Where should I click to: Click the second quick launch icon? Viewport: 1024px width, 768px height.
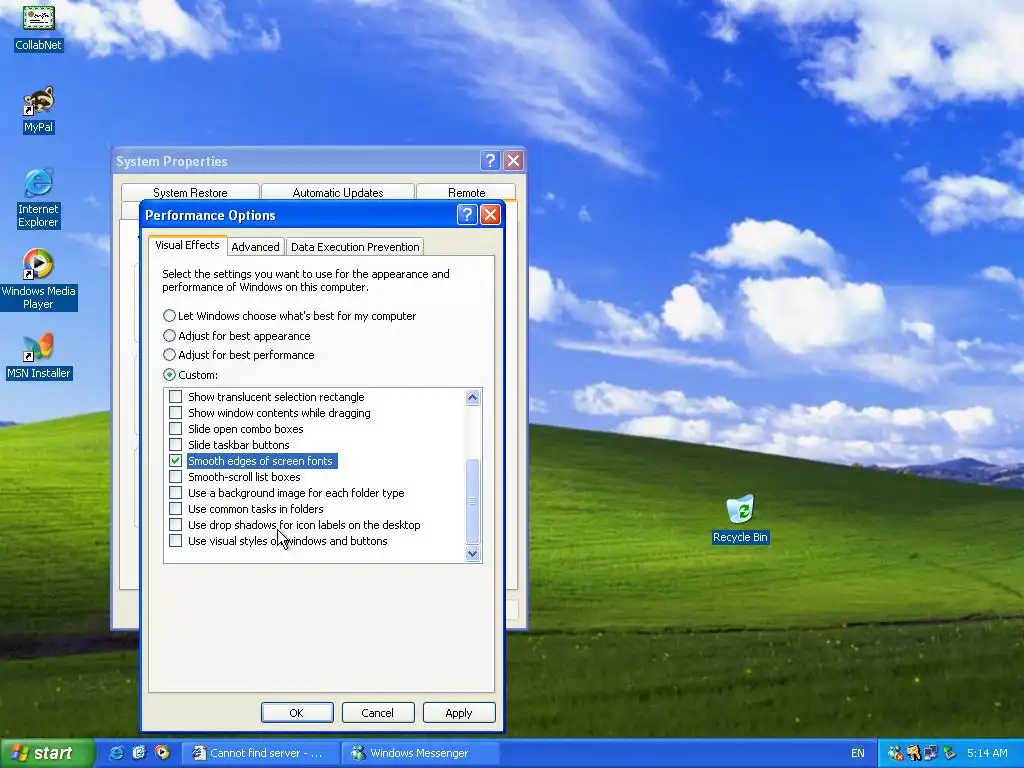tap(139, 753)
